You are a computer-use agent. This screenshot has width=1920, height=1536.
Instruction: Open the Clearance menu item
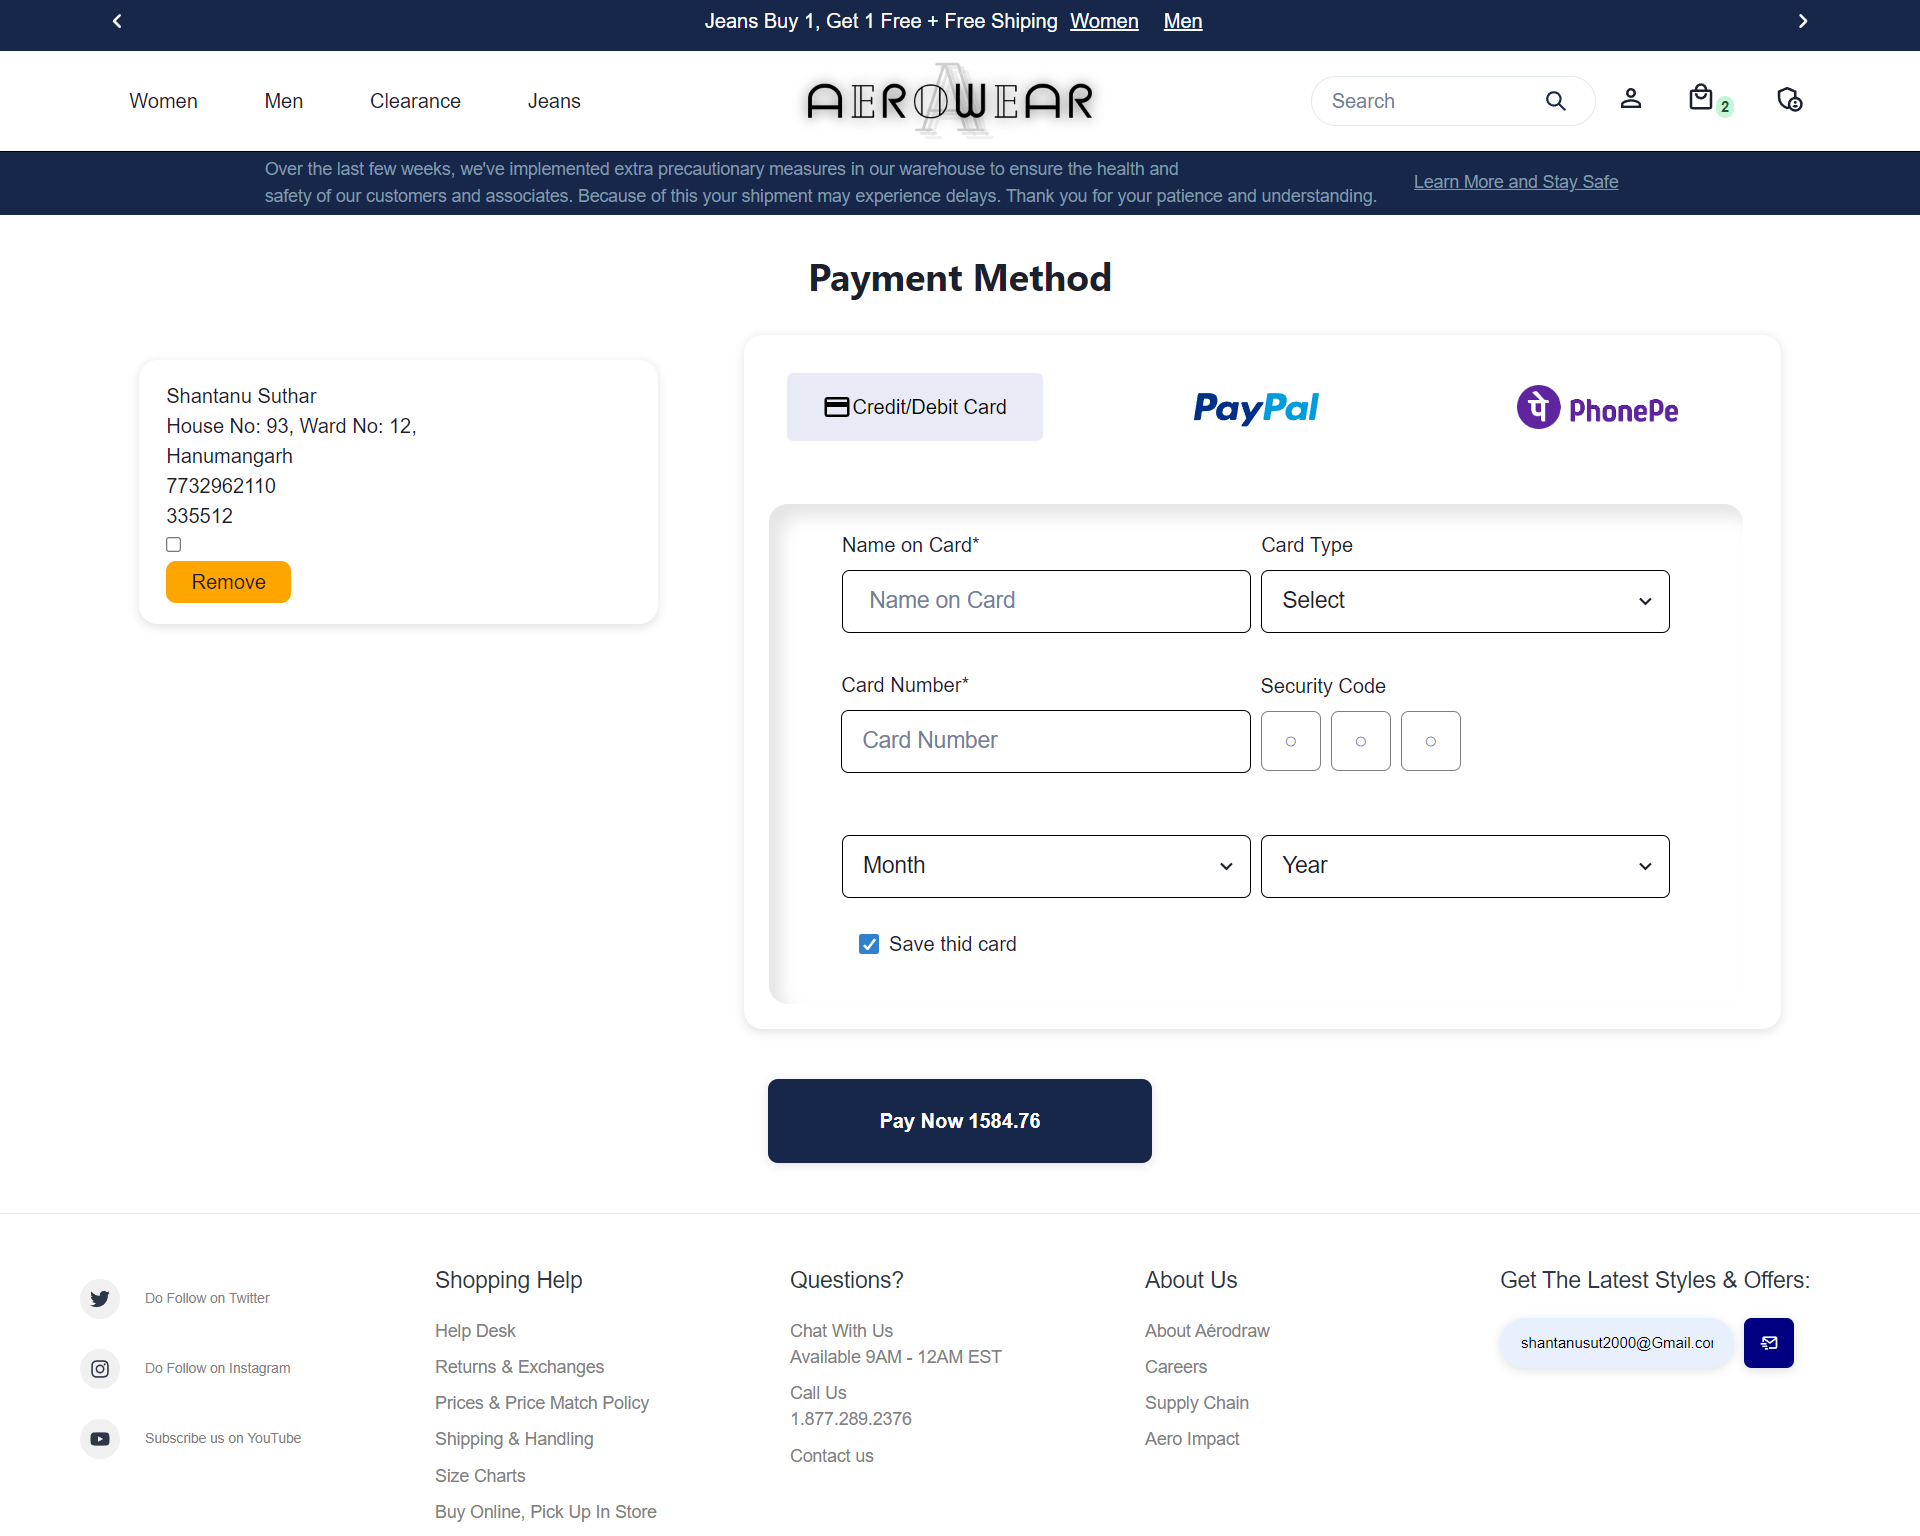tap(415, 101)
